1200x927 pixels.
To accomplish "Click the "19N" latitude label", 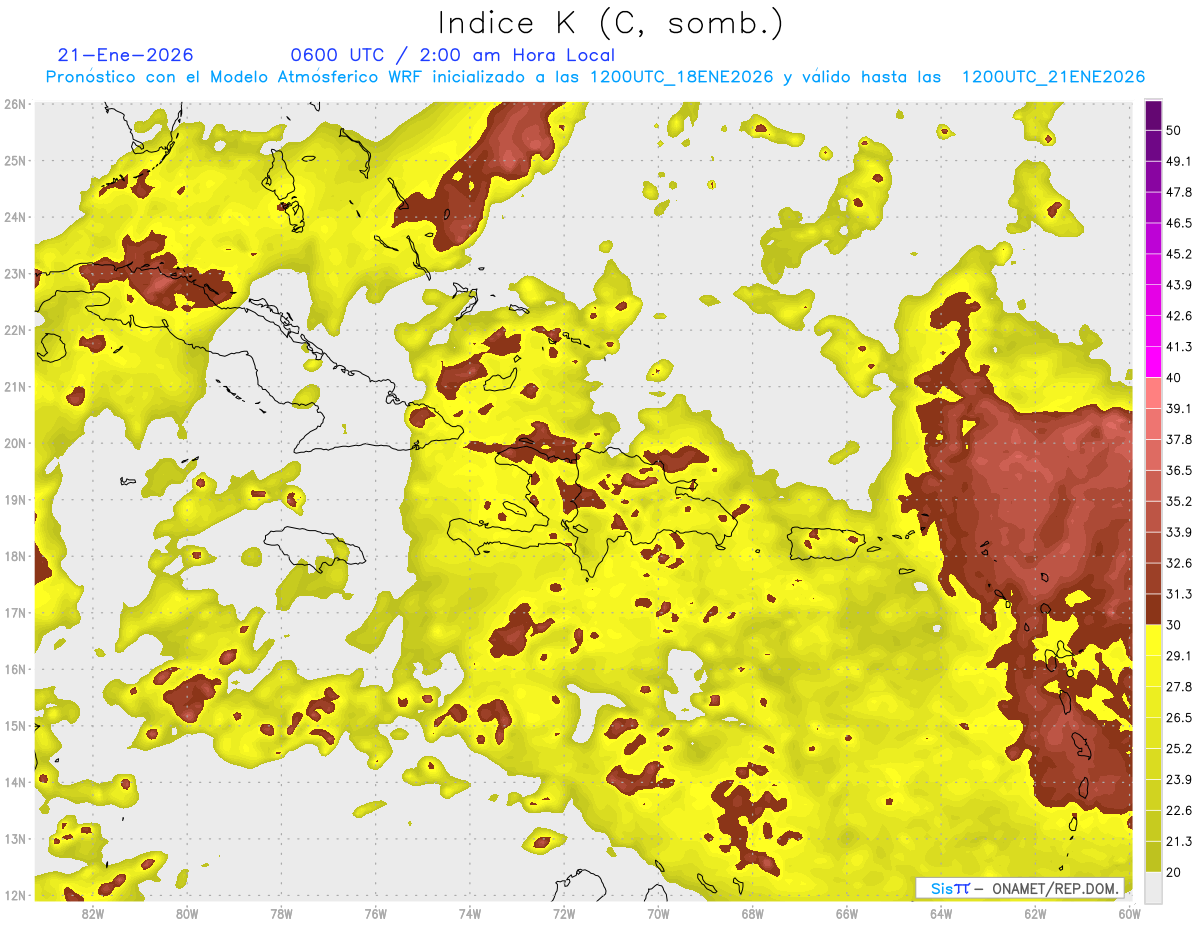I will (x=14, y=500).
